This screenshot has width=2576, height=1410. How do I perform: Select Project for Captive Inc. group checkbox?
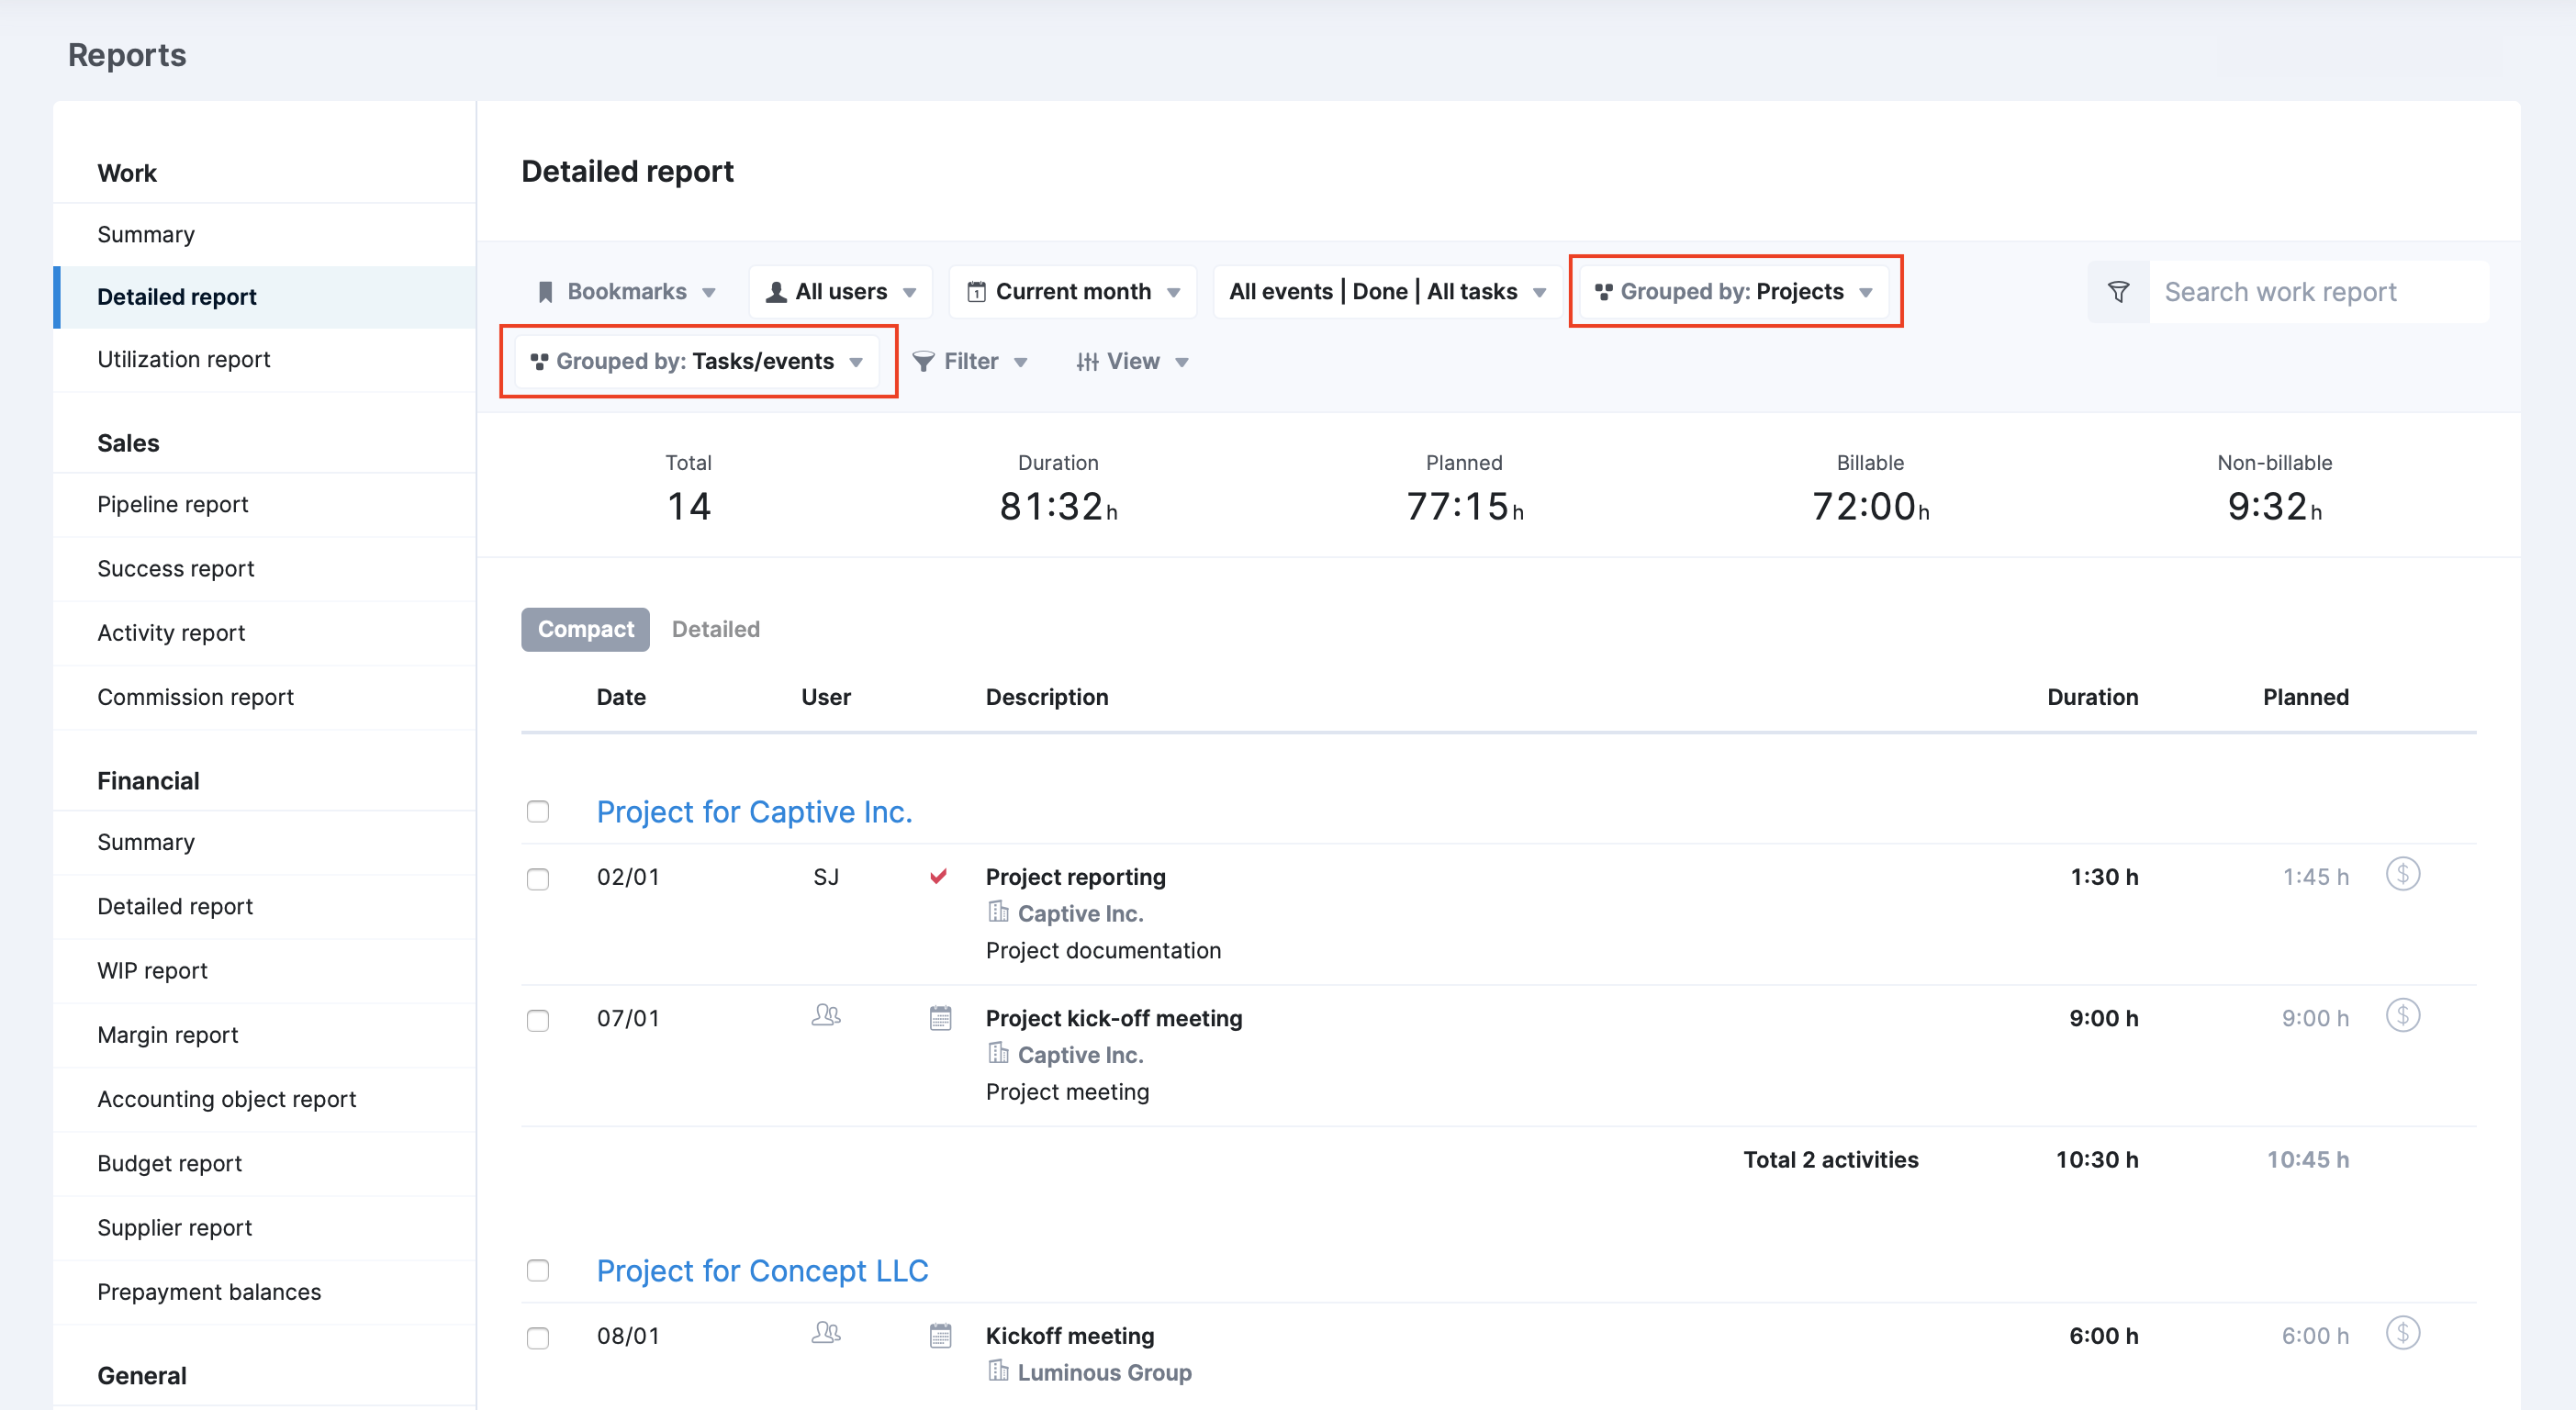(x=538, y=811)
